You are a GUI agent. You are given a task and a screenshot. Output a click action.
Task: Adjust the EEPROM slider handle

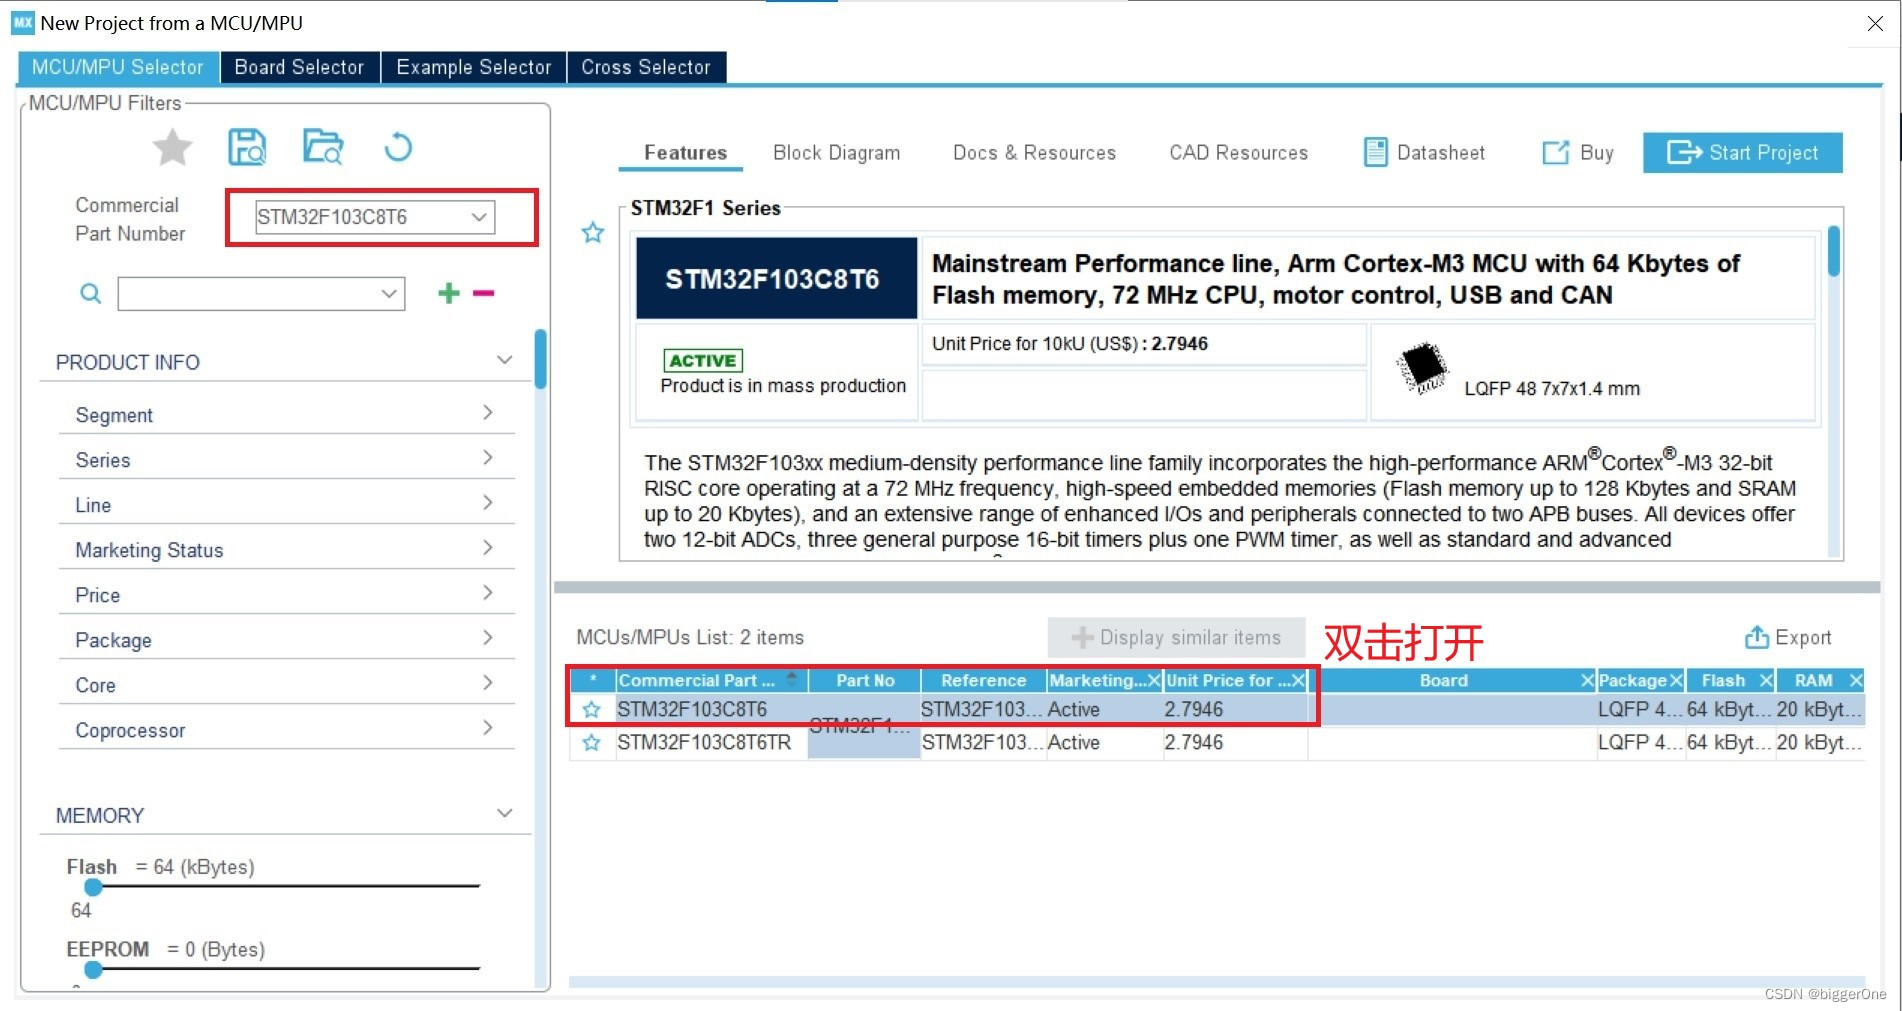click(93, 969)
